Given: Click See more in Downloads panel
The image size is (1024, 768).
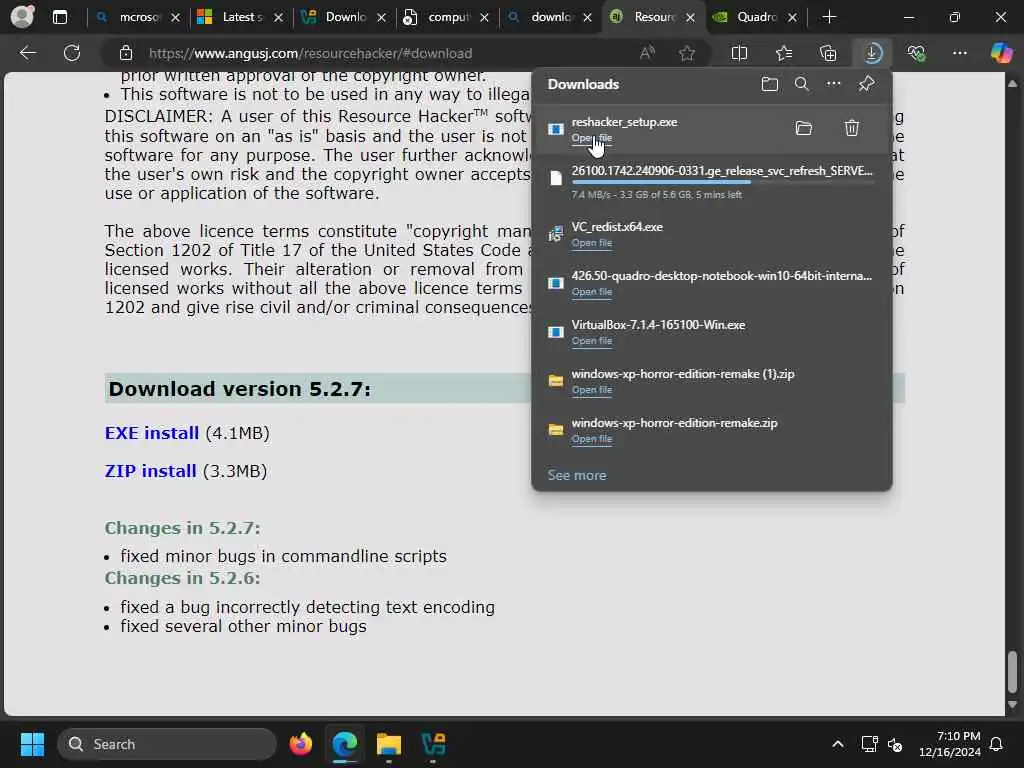Looking at the screenshot, I should tap(577, 475).
